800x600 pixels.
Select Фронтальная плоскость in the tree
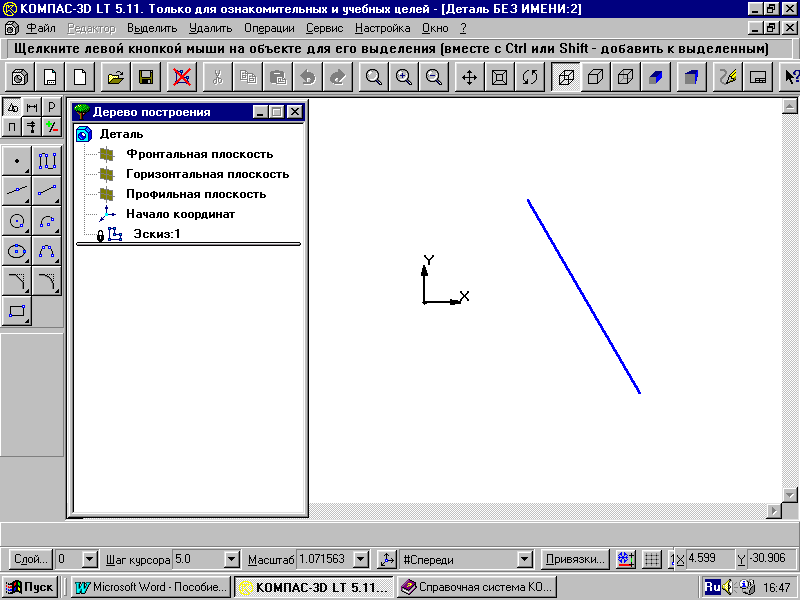point(199,154)
